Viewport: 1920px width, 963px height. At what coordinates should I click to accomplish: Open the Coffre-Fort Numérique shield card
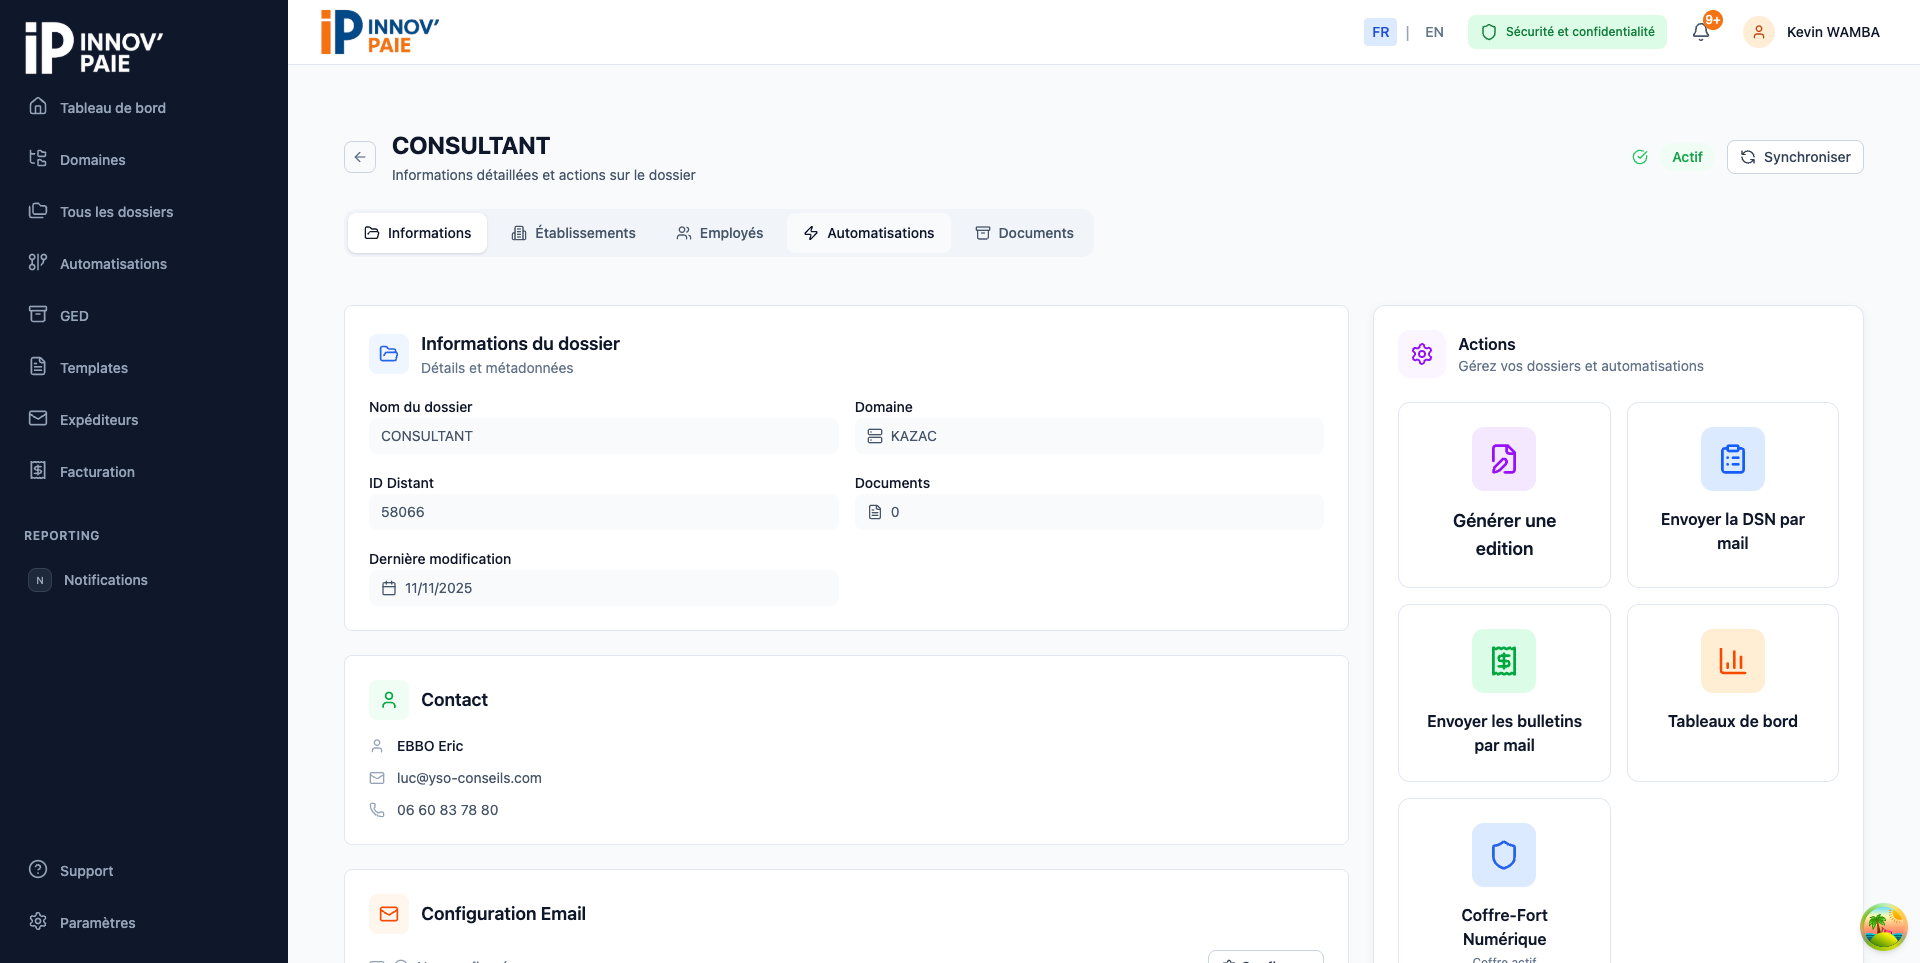1503,880
